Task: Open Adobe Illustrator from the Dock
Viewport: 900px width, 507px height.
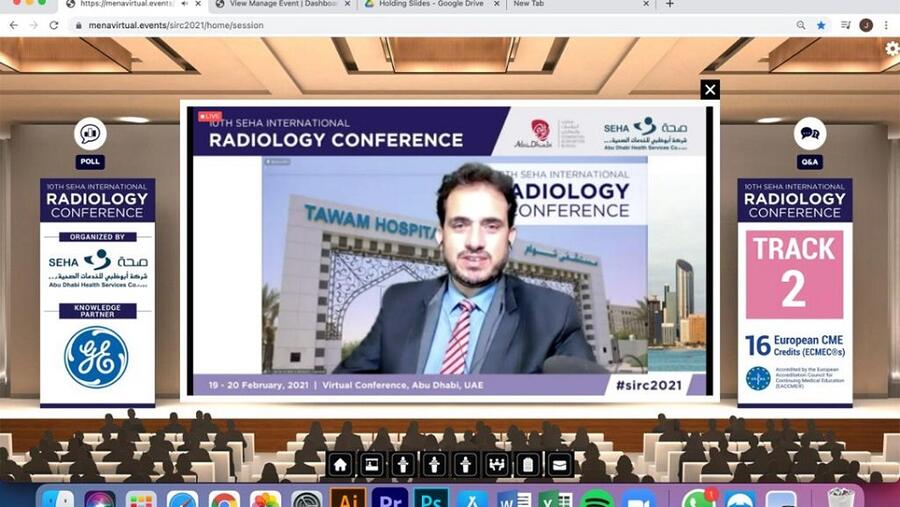Action: [x=348, y=499]
